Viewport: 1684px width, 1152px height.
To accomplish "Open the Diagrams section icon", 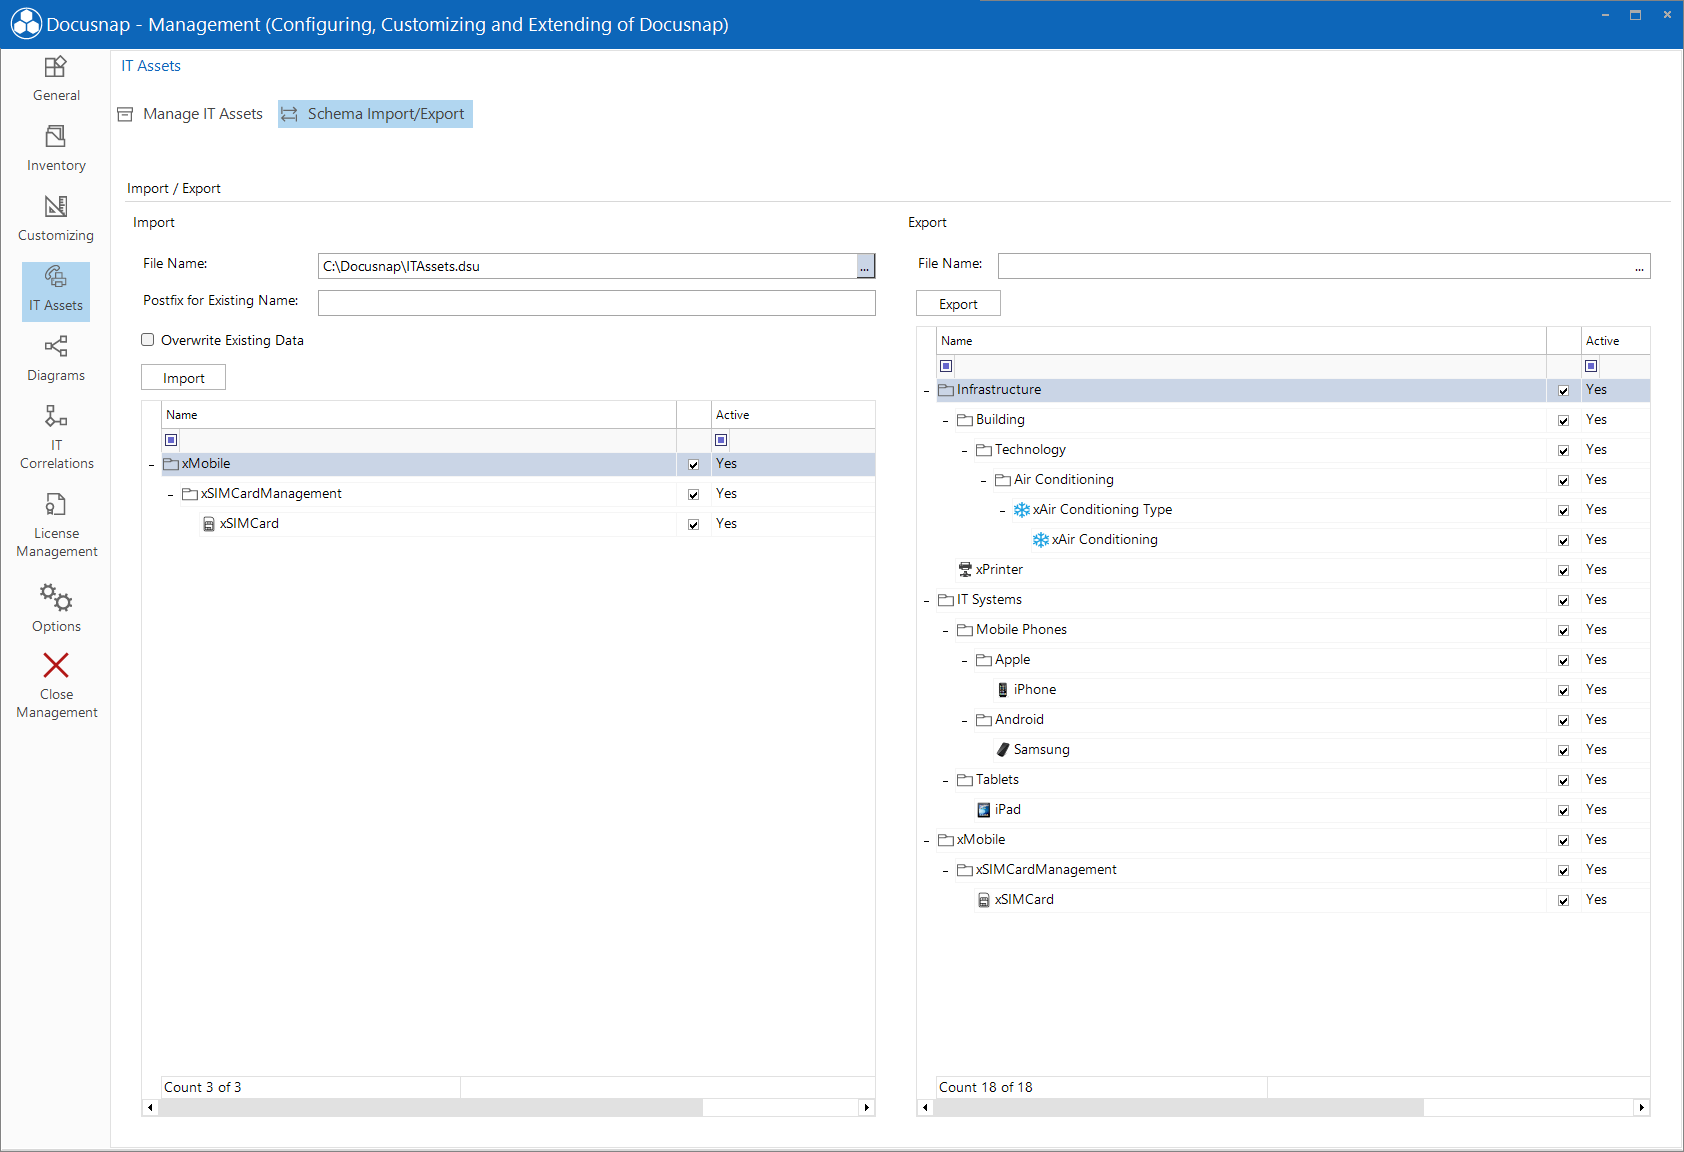I will coord(56,346).
